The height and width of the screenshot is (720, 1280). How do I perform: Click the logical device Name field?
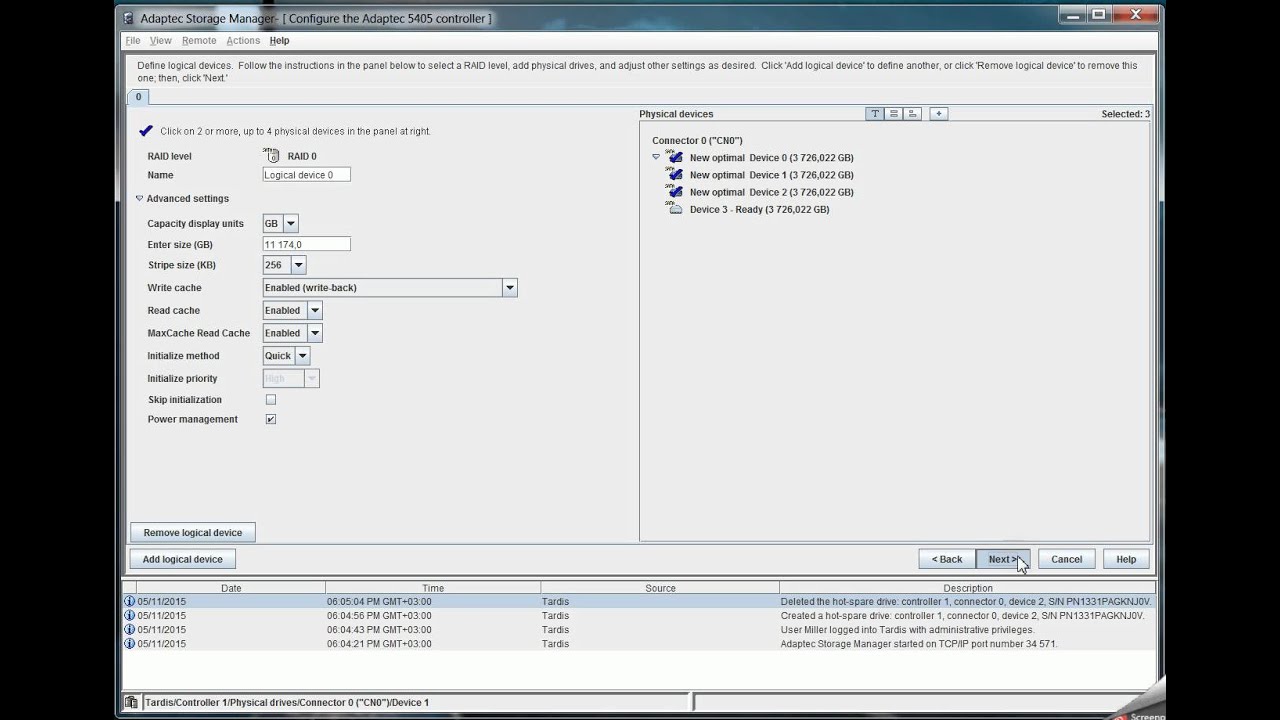(x=306, y=175)
